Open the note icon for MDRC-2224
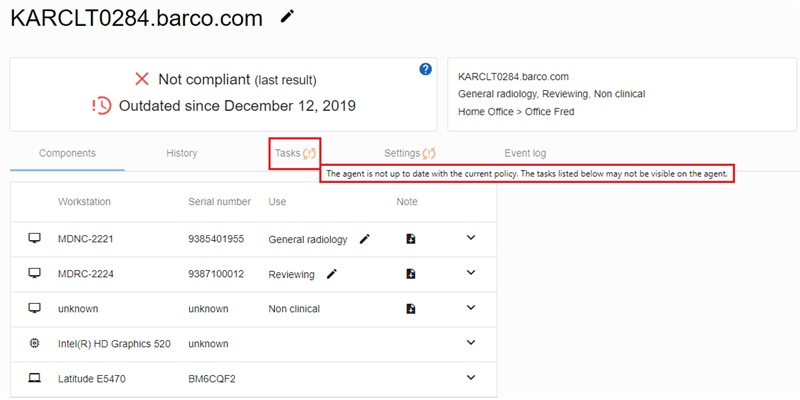The image size is (800, 400). (410, 274)
